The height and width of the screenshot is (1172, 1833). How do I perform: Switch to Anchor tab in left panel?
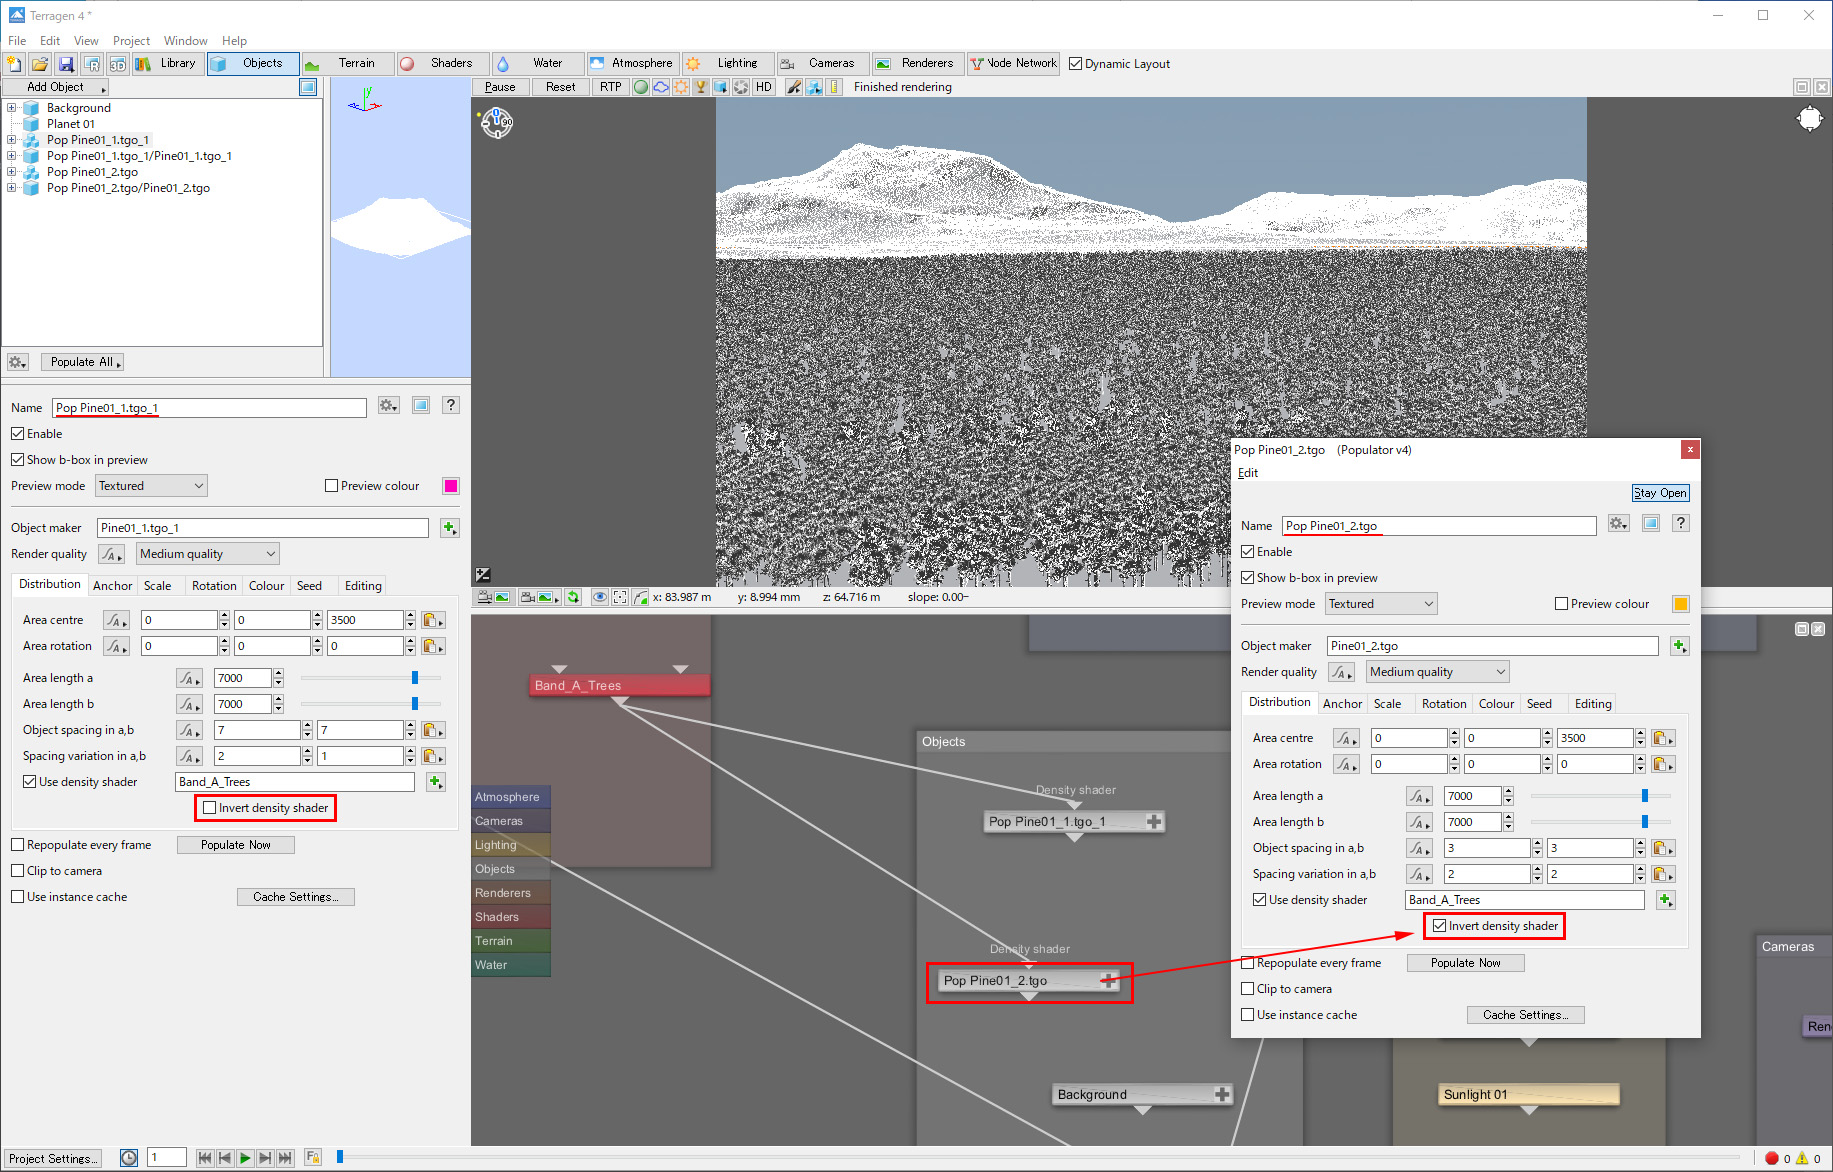tap(112, 586)
